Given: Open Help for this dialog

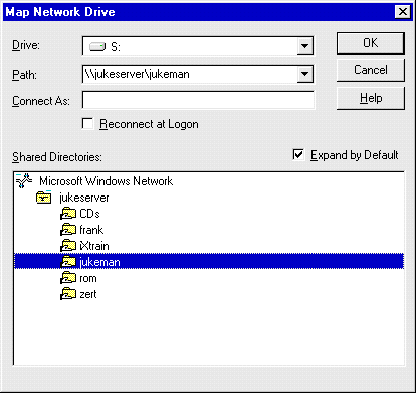Looking at the screenshot, I should point(371,98).
